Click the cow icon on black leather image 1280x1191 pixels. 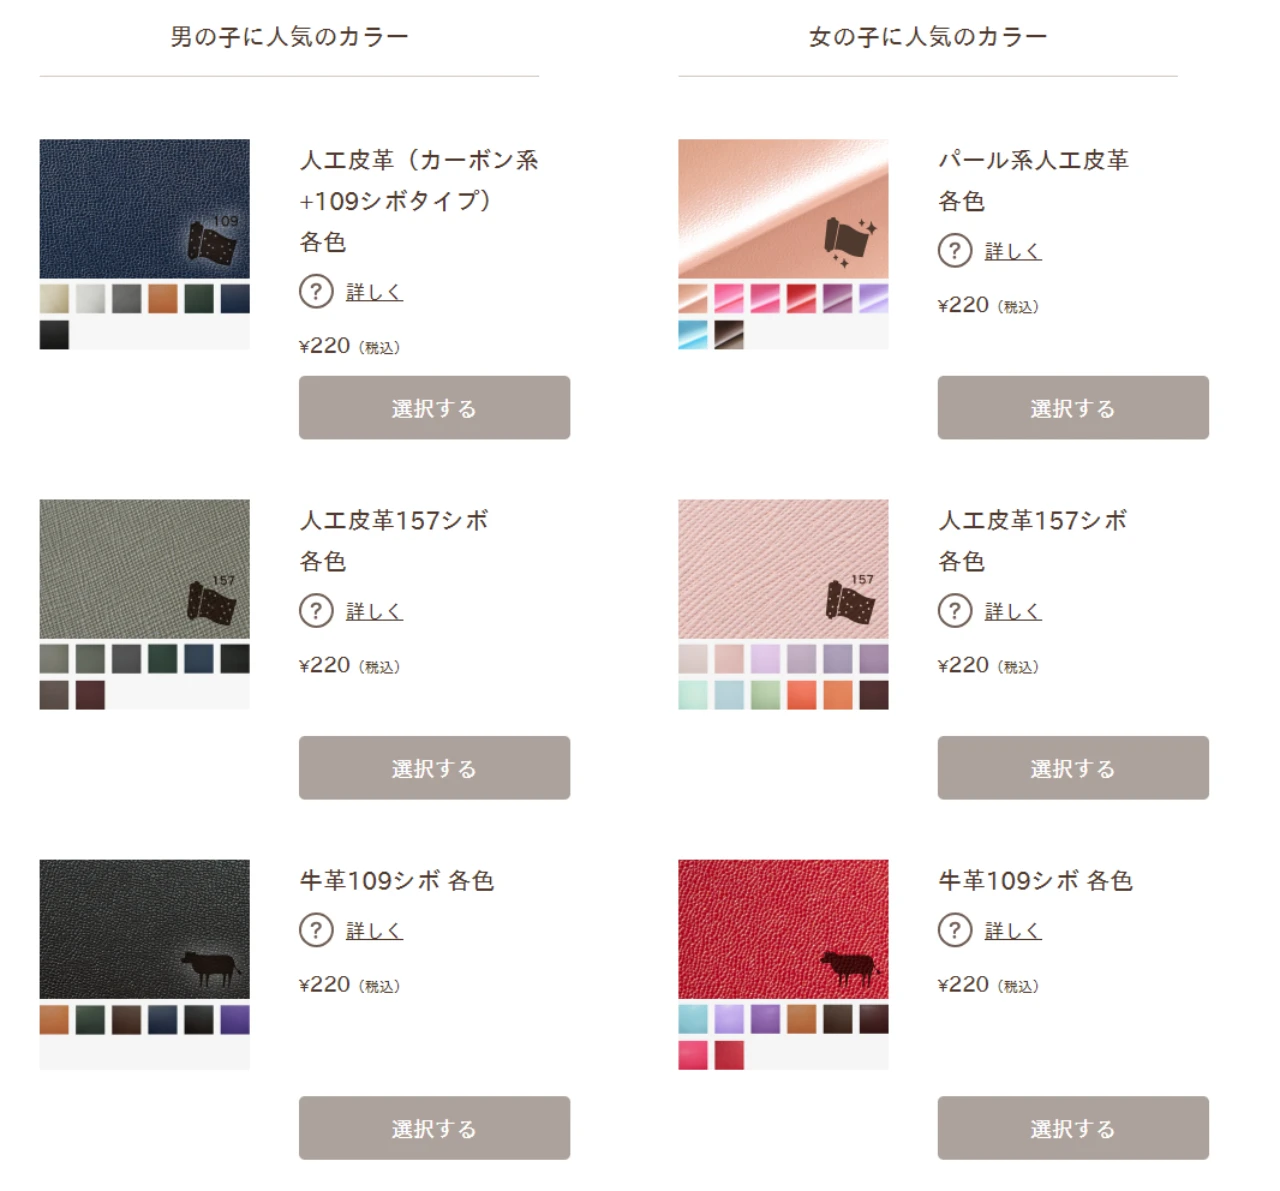tap(210, 967)
